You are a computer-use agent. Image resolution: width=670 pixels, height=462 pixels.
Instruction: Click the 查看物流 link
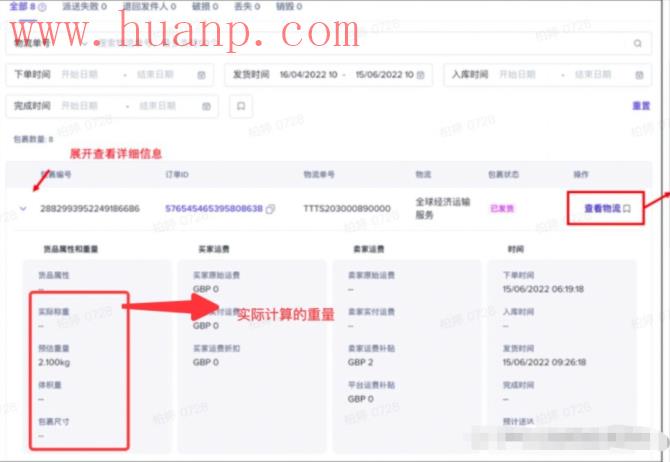(x=602, y=209)
